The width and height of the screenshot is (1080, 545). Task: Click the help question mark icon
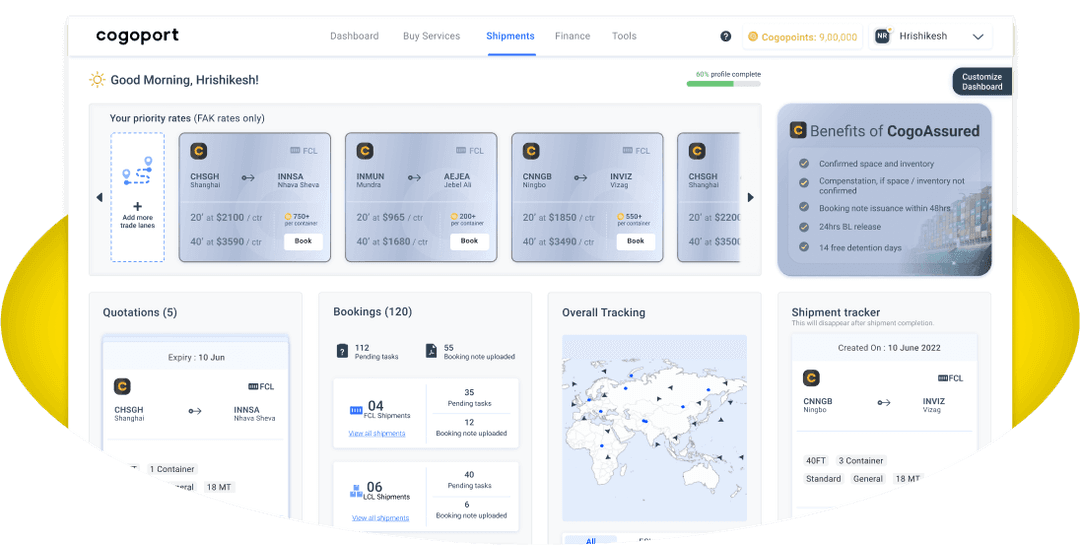(726, 36)
